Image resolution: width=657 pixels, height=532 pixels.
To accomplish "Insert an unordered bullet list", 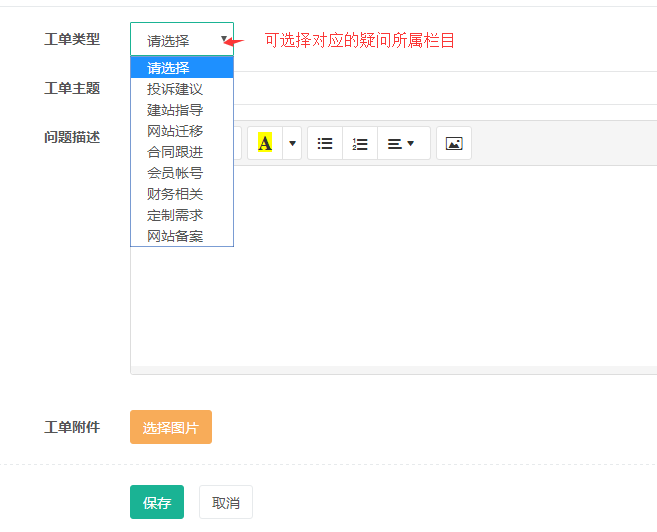I will point(325,143).
